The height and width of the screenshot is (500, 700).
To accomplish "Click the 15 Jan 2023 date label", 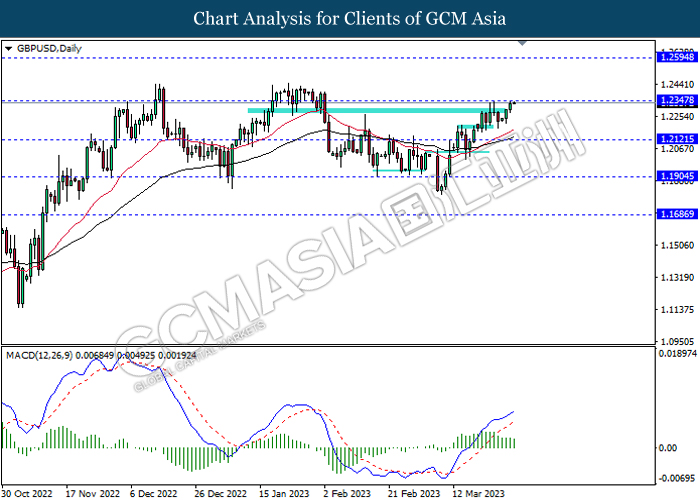I will tap(284, 494).
